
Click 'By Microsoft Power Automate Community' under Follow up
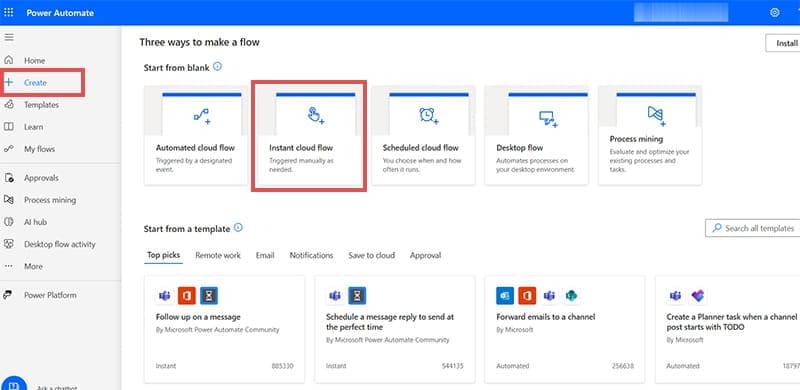218,330
